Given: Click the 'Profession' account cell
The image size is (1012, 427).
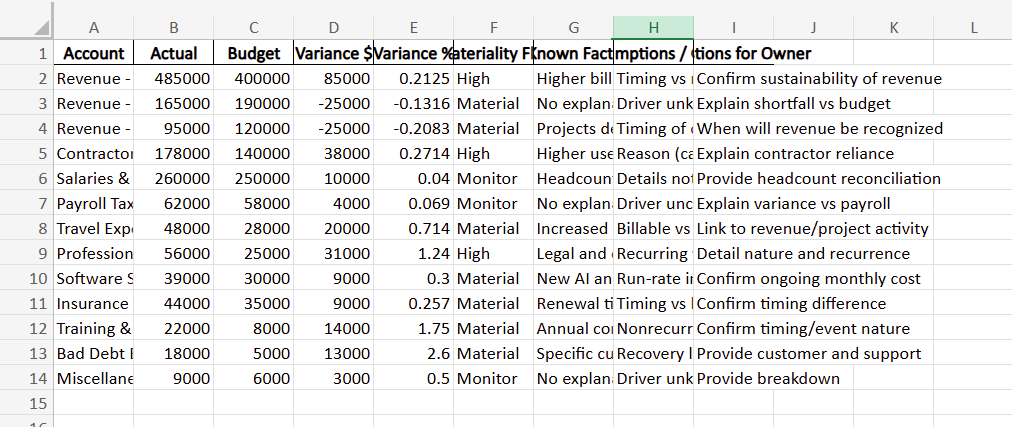Looking at the screenshot, I should click(94, 253).
